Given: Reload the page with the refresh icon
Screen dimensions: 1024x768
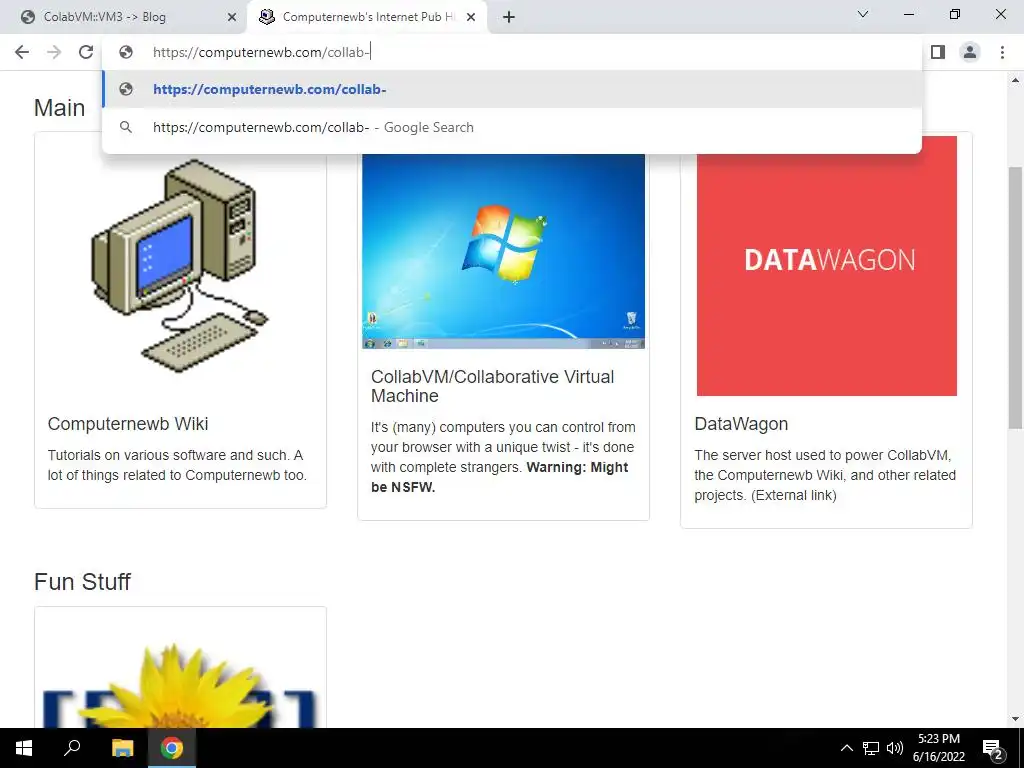Looking at the screenshot, I should tap(86, 52).
